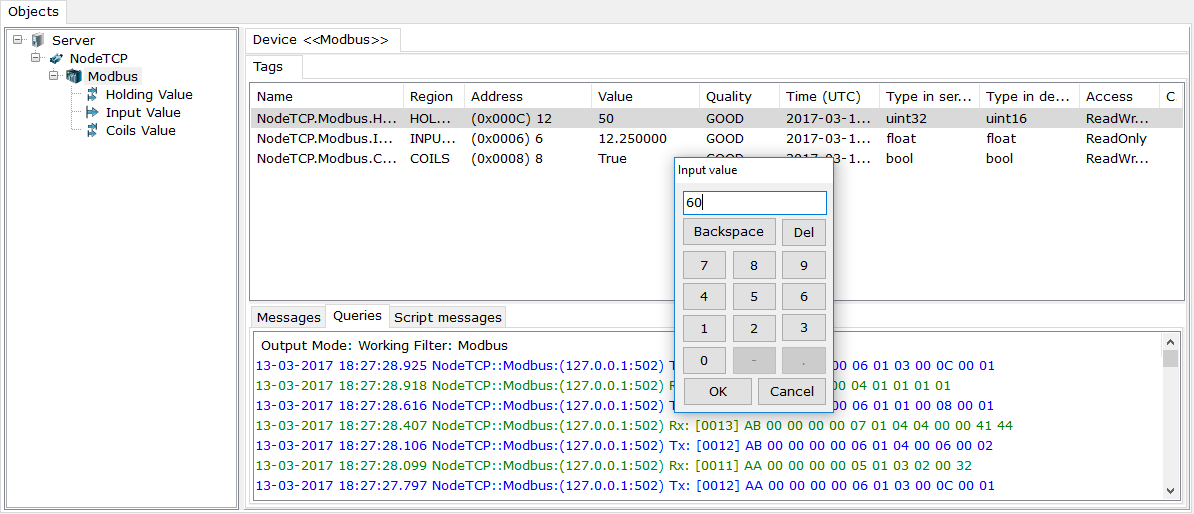Screen dimensions: 1194x514
Task: Click the Server icon in the tree
Action: coord(38,40)
